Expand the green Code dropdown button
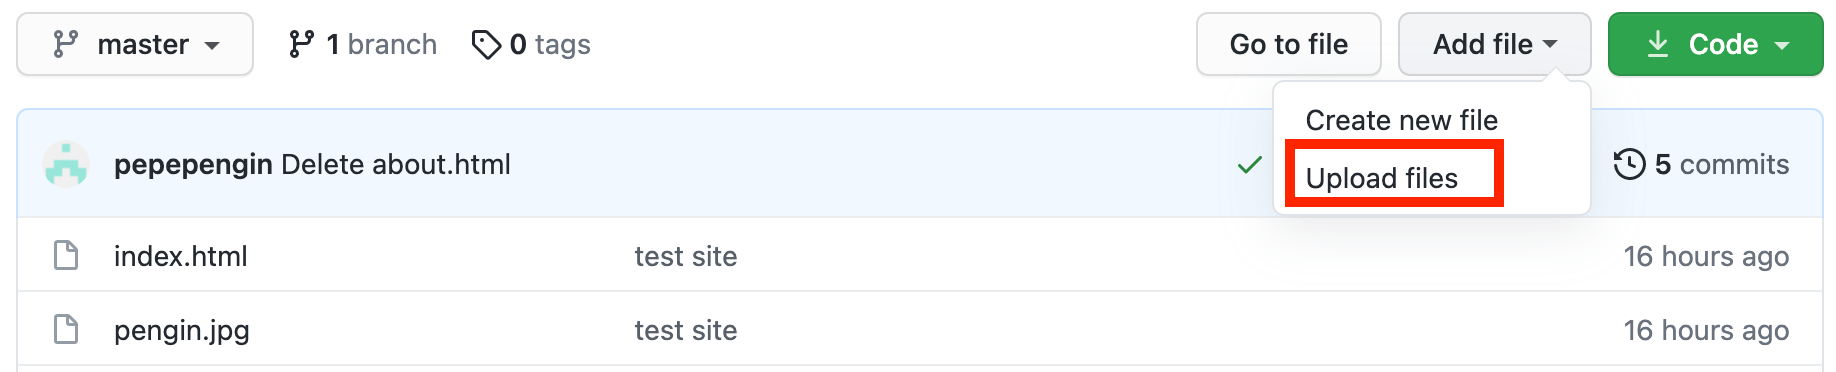Screen dimensions: 1836x372 (x=1716, y=44)
